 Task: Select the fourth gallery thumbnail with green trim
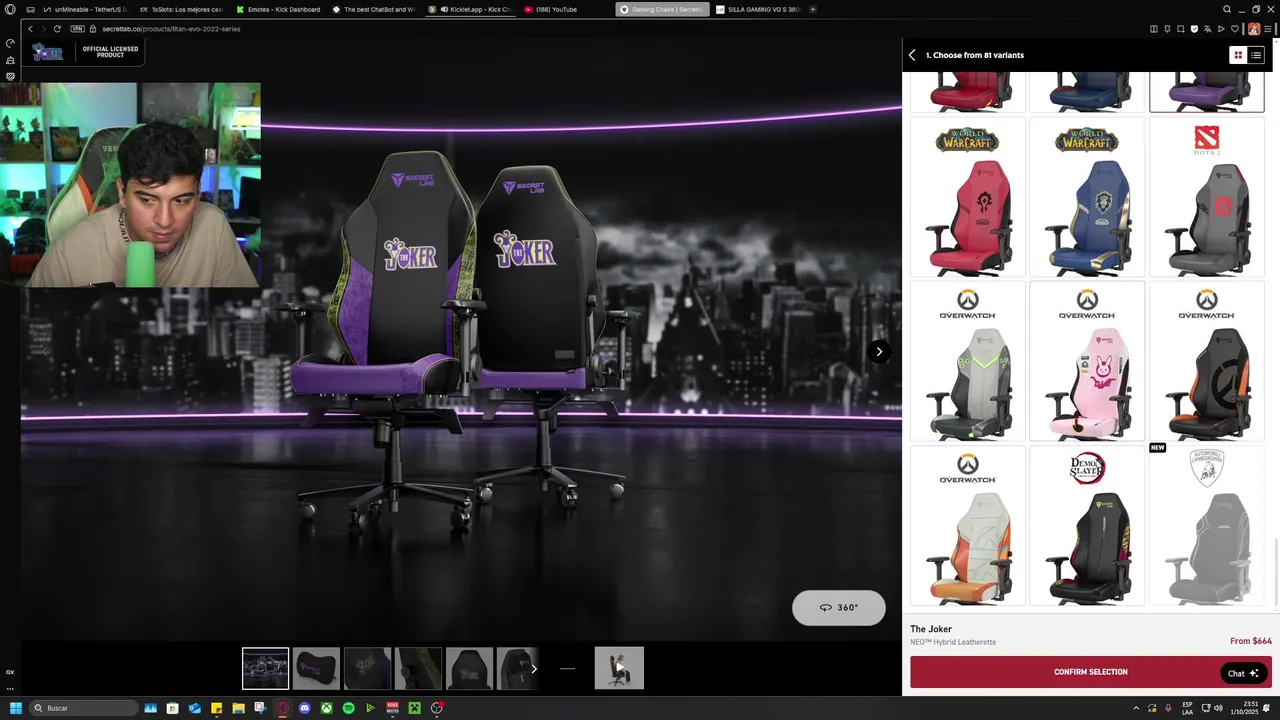pyautogui.click(x=418, y=669)
